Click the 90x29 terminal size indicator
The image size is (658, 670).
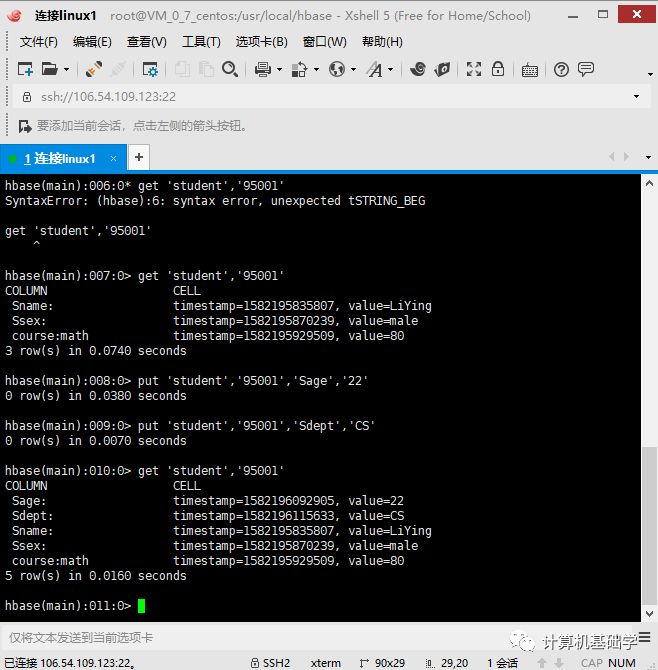tap(382, 663)
